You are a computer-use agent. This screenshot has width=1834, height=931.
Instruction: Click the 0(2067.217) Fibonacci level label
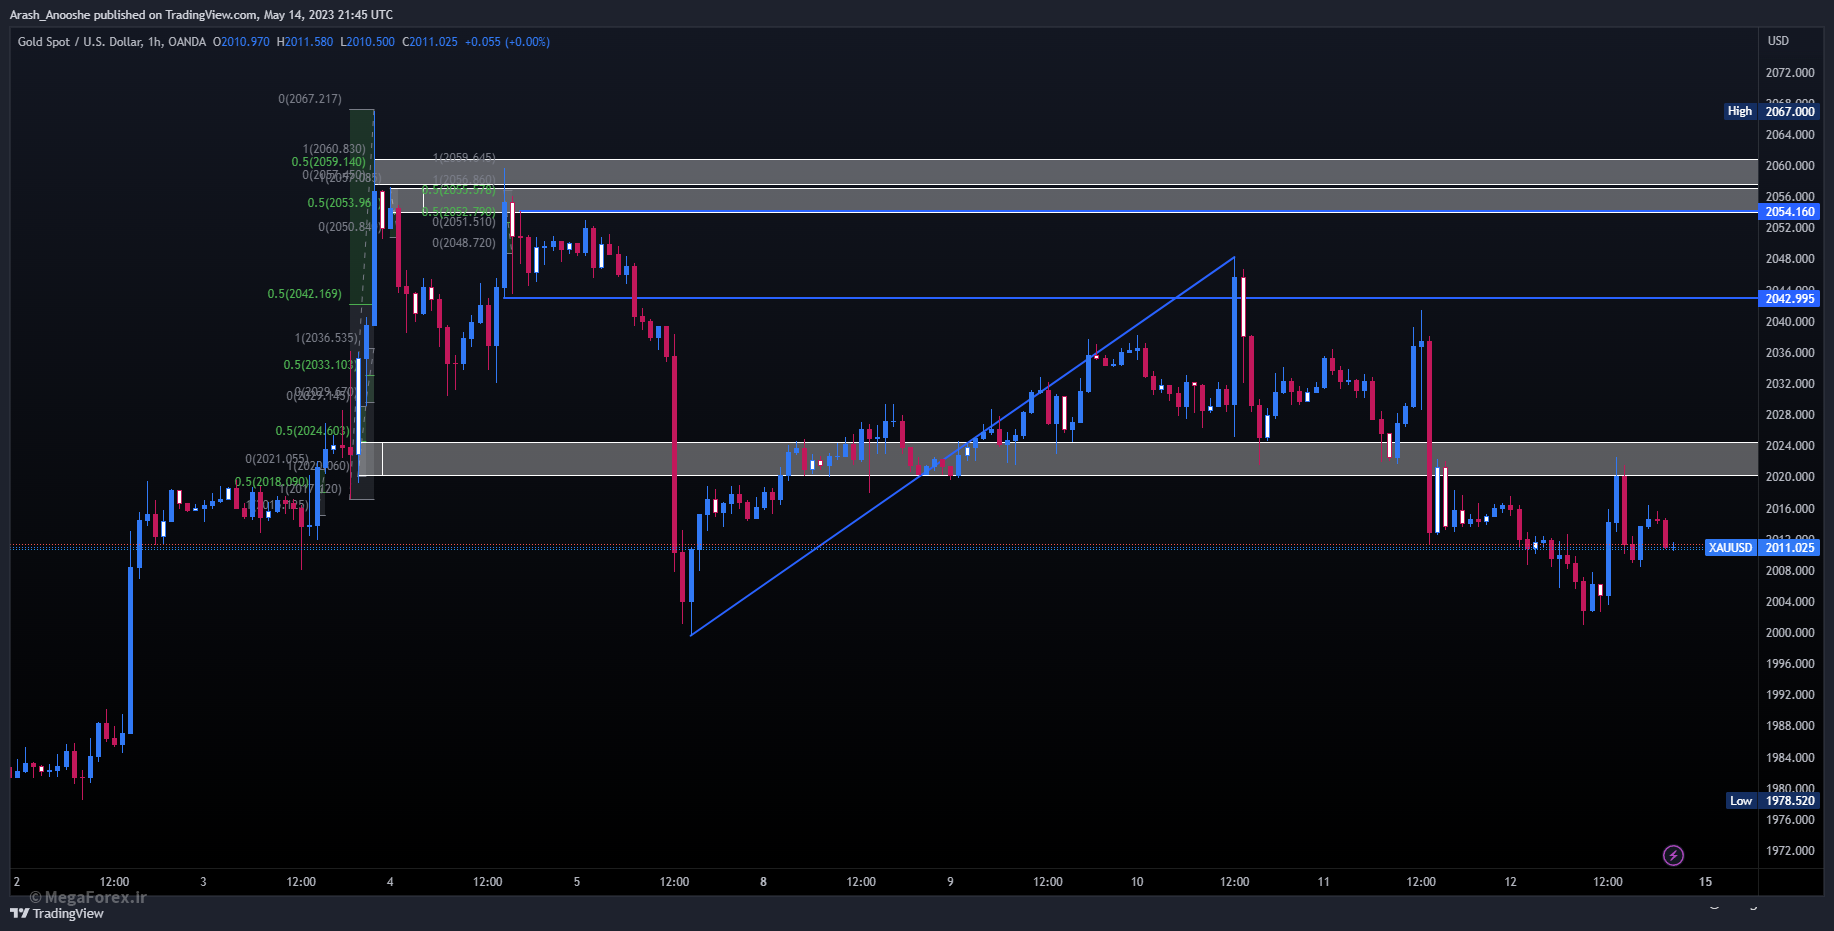tap(310, 99)
